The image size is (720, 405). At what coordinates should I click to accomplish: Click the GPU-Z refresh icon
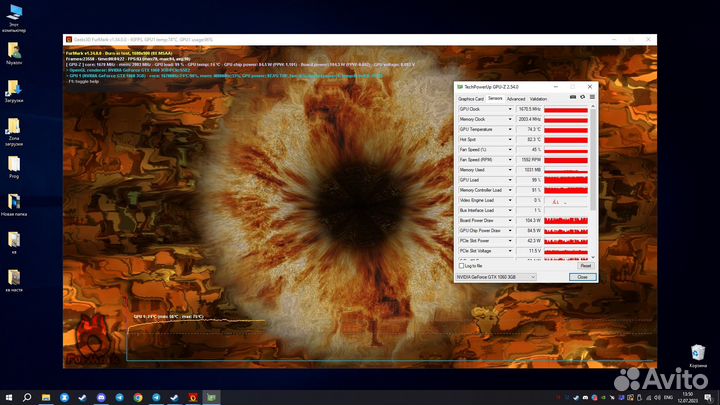583,97
